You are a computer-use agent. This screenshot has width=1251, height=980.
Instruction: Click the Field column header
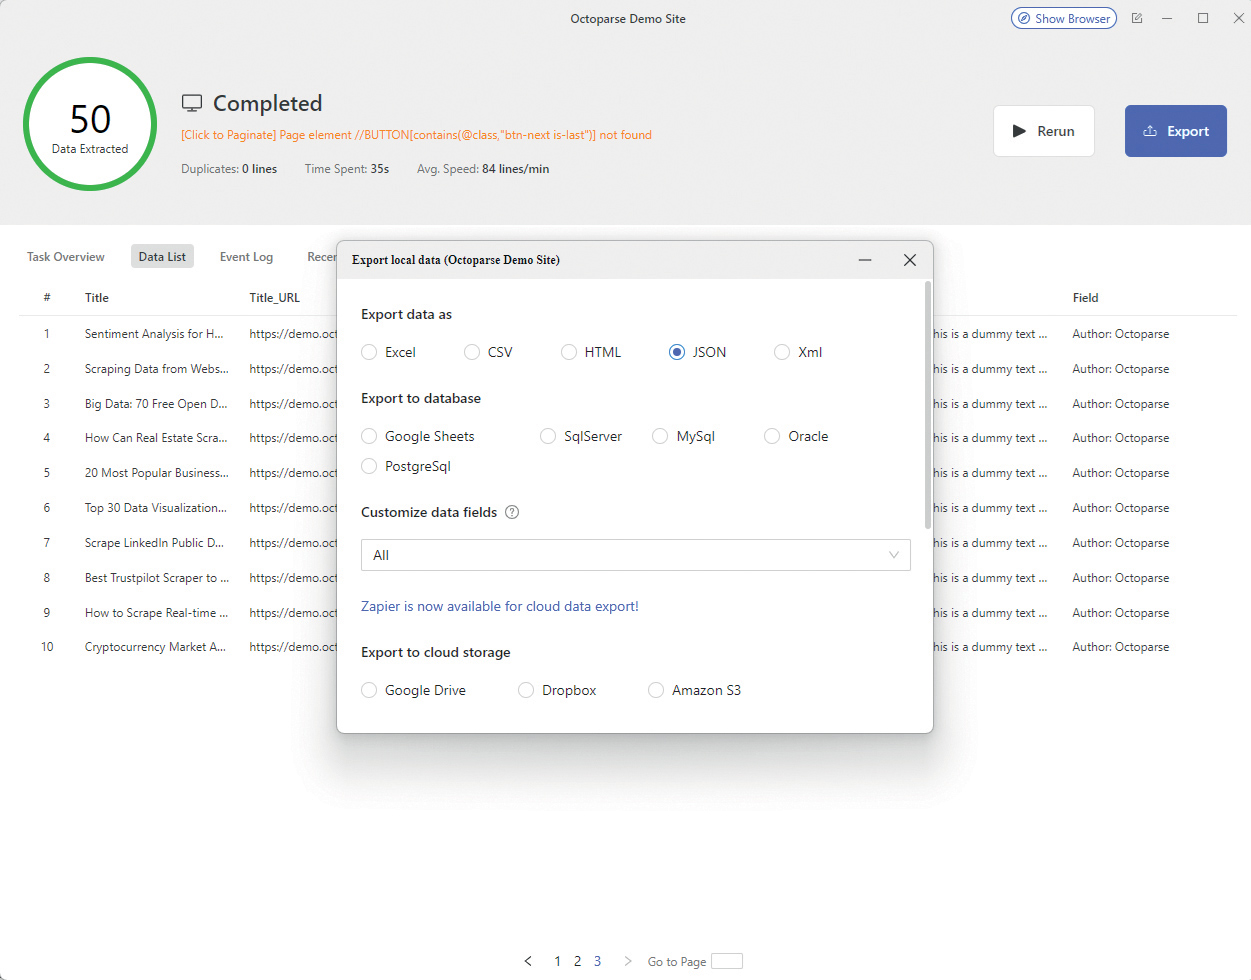click(1085, 298)
